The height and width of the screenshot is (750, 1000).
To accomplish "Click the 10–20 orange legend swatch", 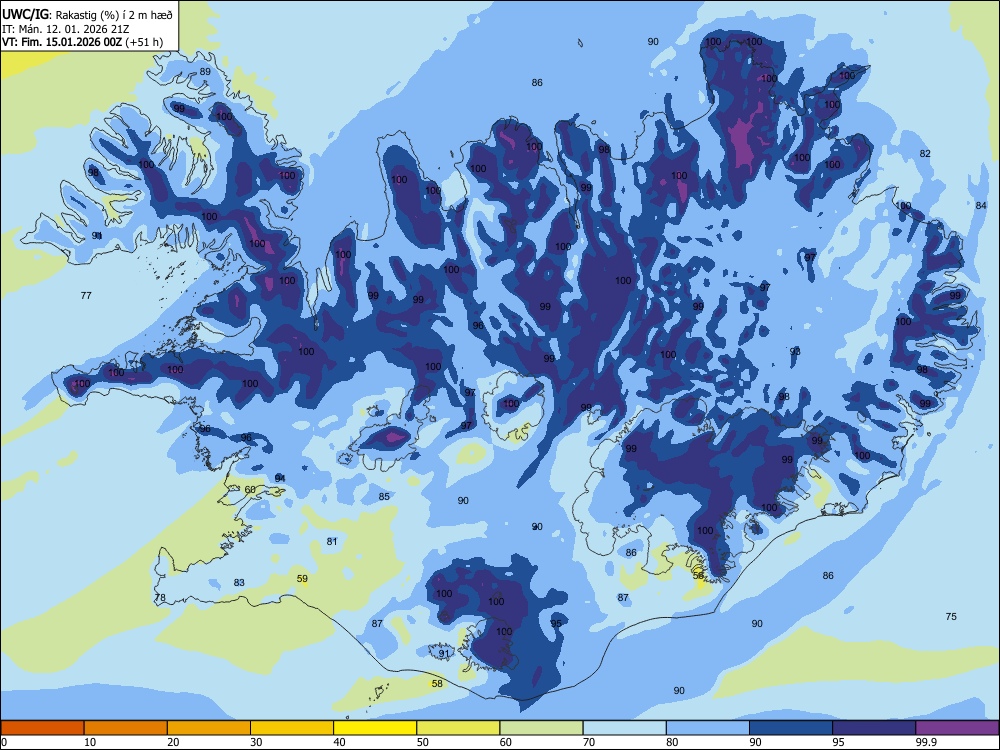I will [126, 728].
